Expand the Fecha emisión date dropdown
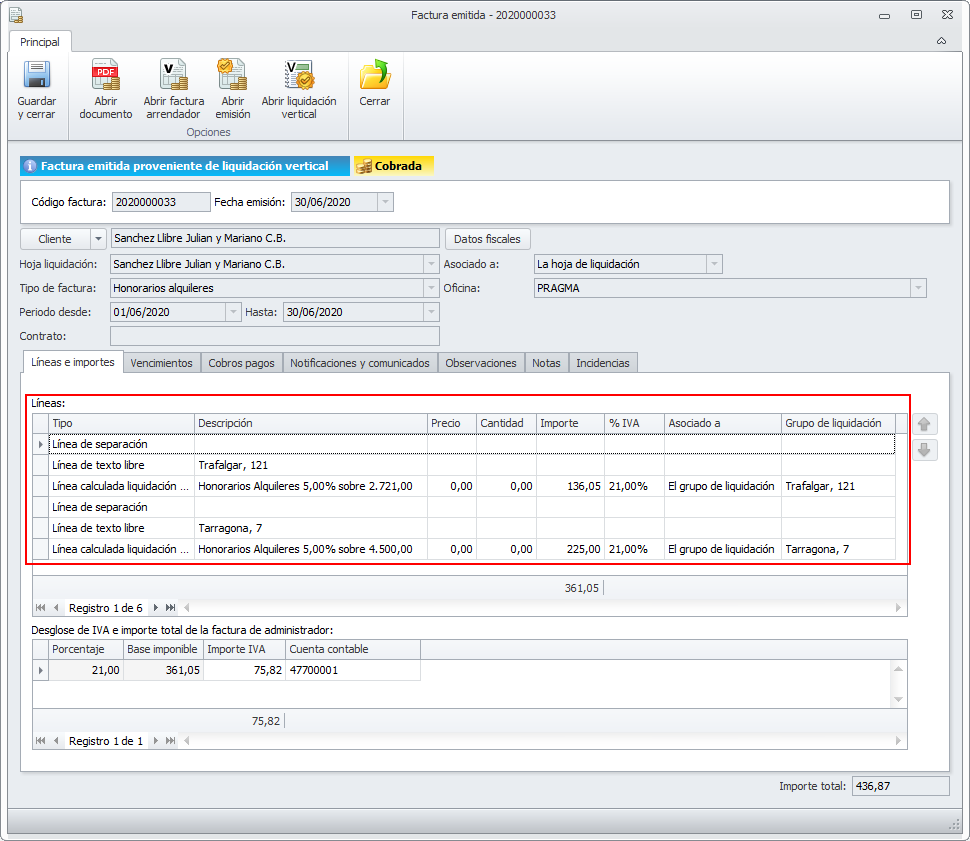 (385, 202)
